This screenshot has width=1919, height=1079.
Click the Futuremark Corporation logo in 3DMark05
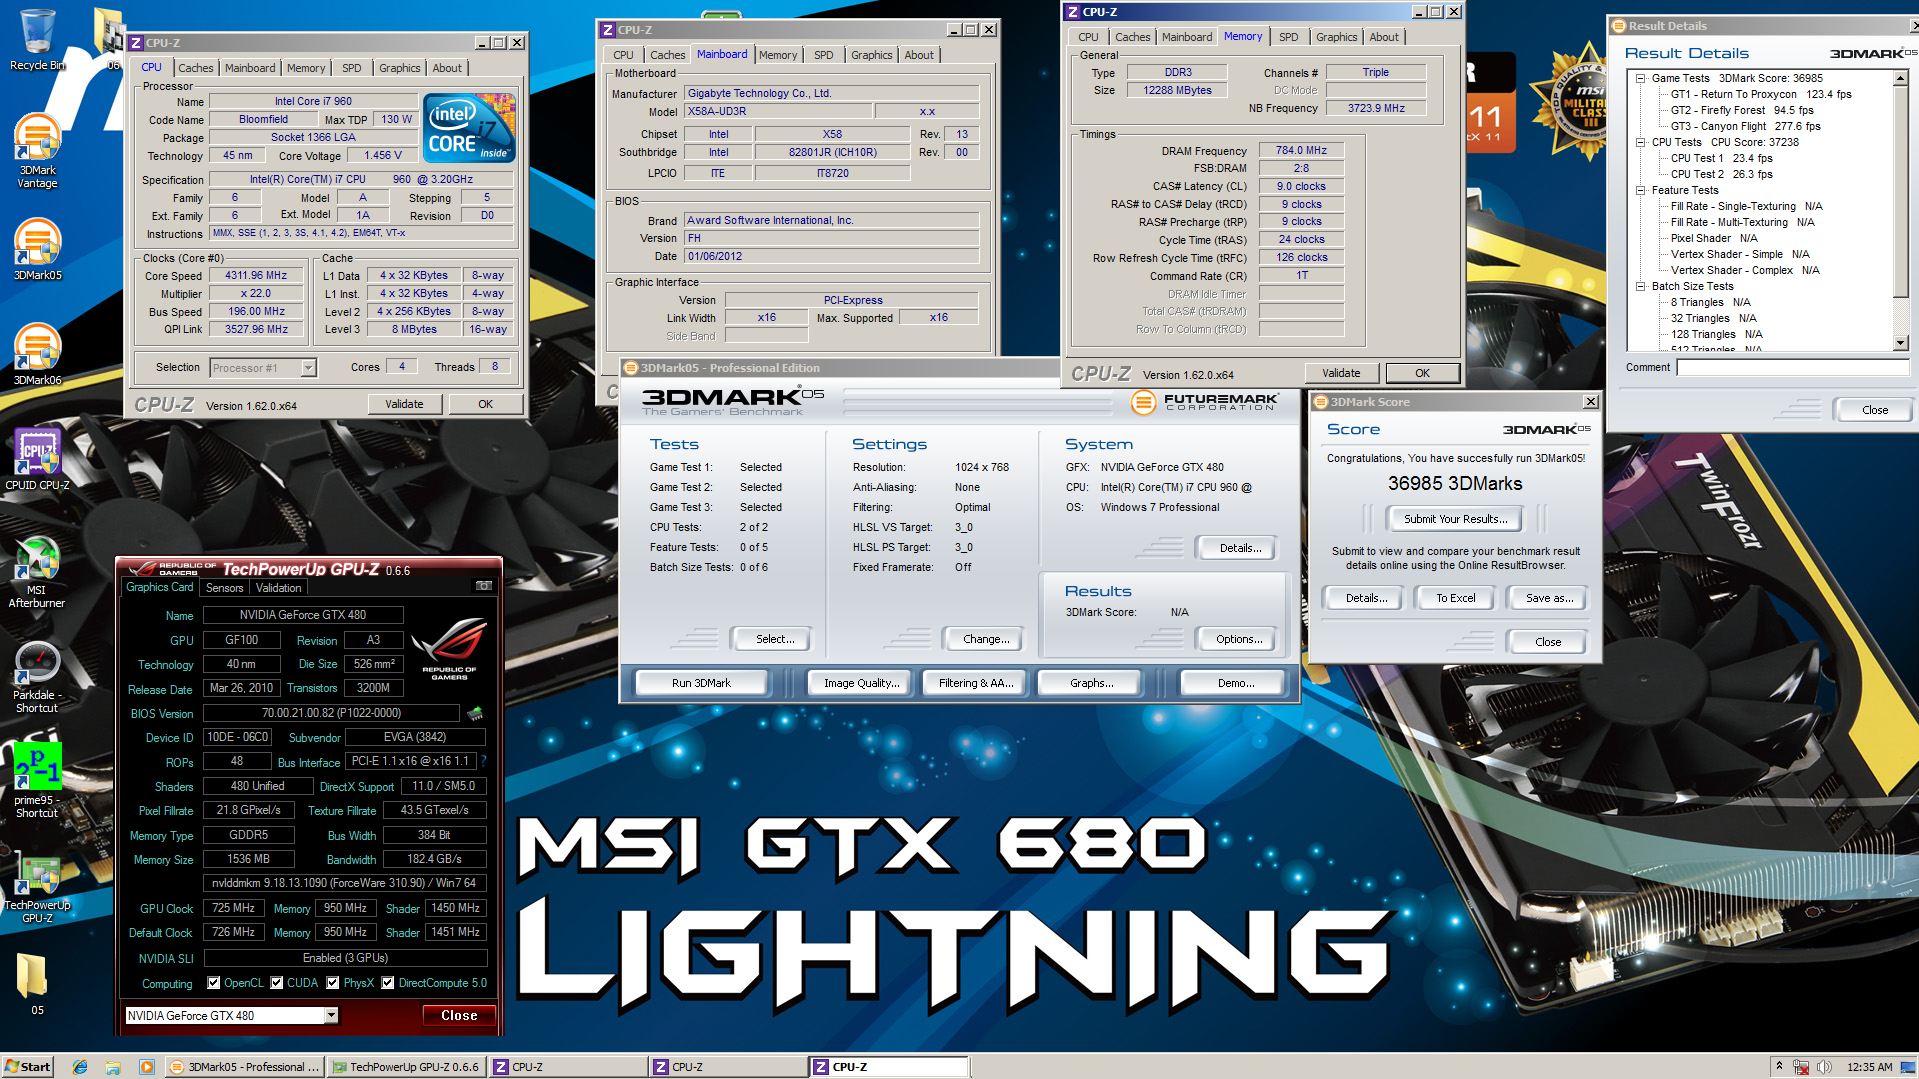(x=1205, y=402)
